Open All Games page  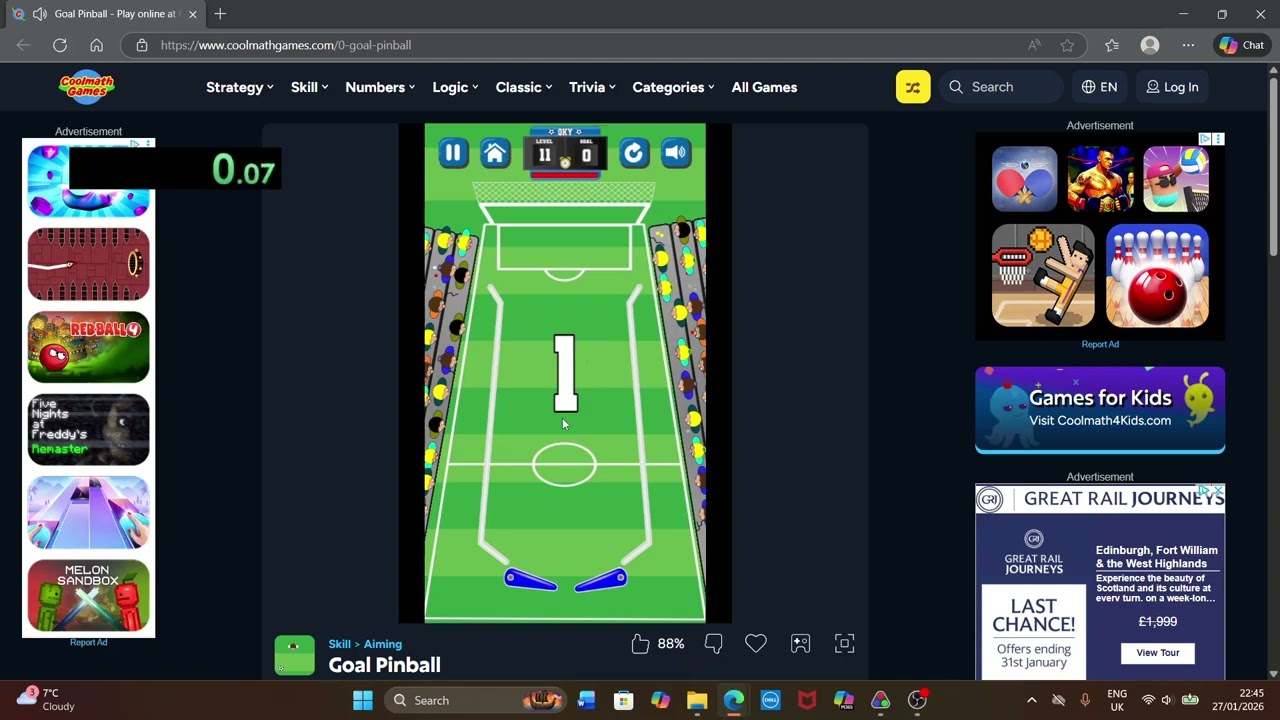click(764, 87)
